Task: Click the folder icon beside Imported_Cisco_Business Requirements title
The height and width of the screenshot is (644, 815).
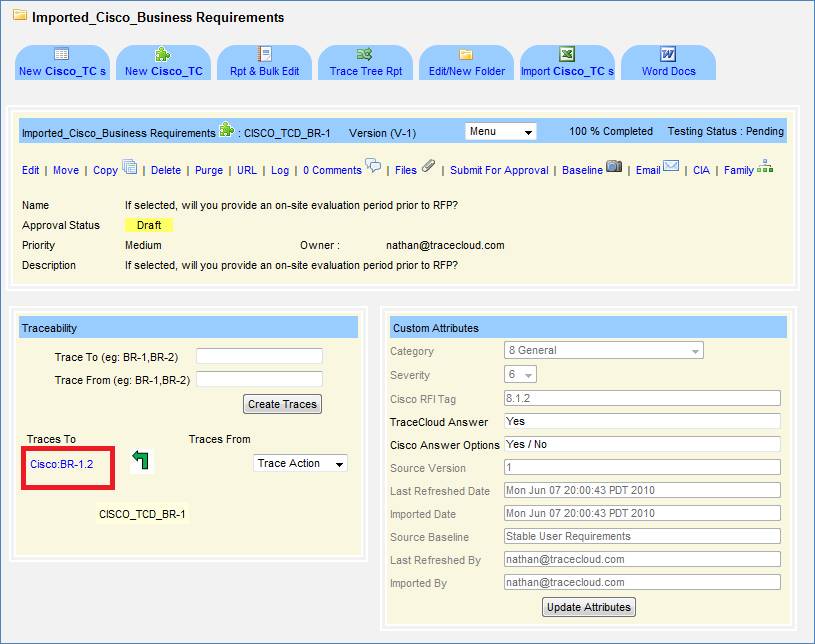Action: (x=20, y=15)
